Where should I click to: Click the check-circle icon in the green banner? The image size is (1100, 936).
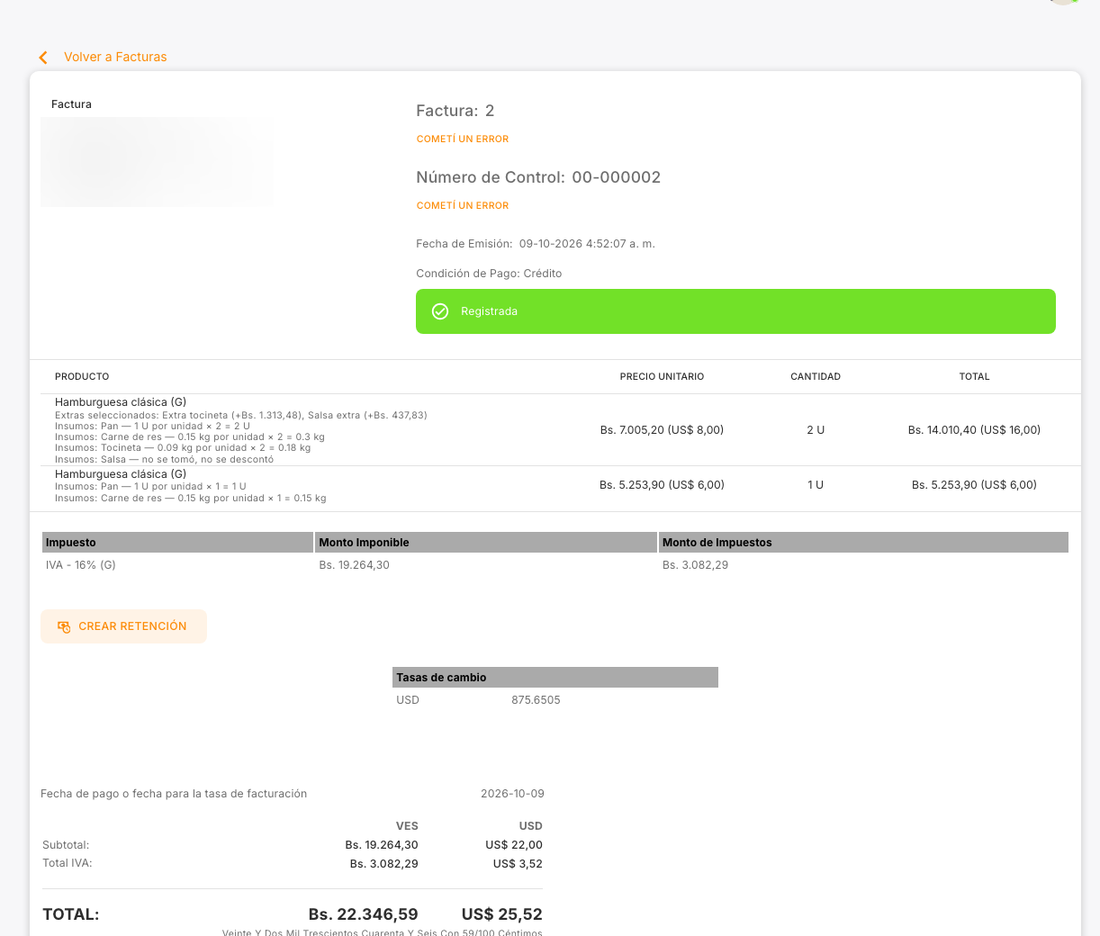point(440,312)
